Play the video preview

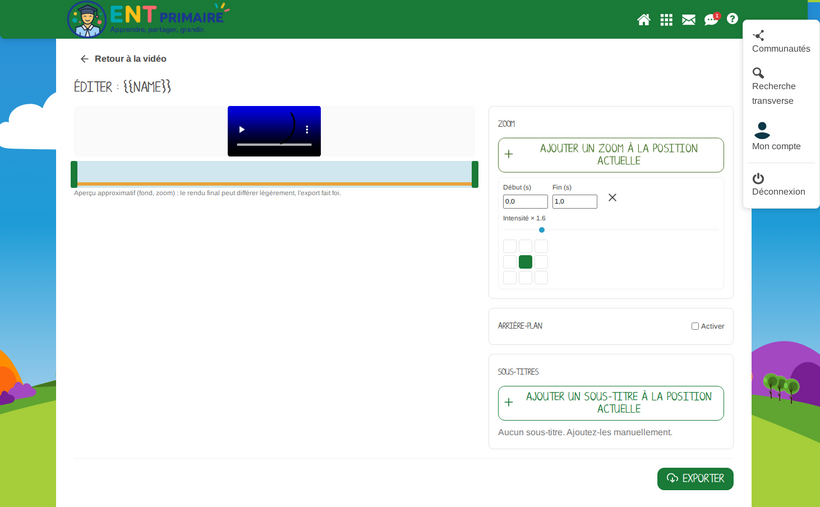(242, 129)
